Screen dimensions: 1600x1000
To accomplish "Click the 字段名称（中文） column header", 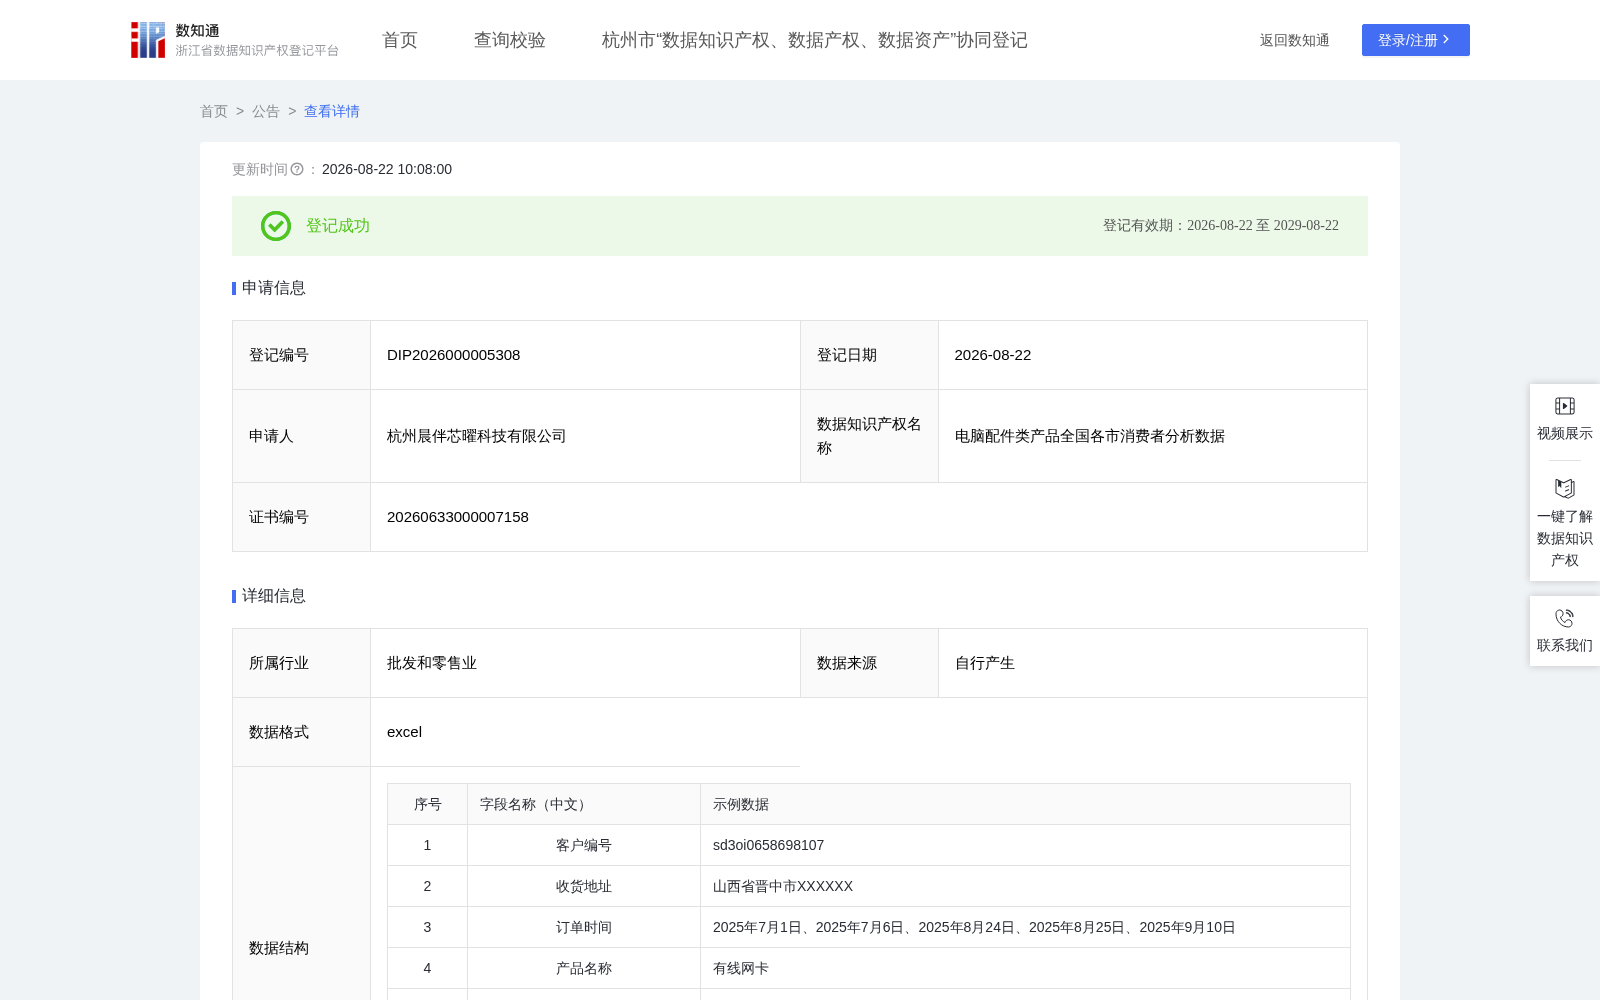I will 535,804.
